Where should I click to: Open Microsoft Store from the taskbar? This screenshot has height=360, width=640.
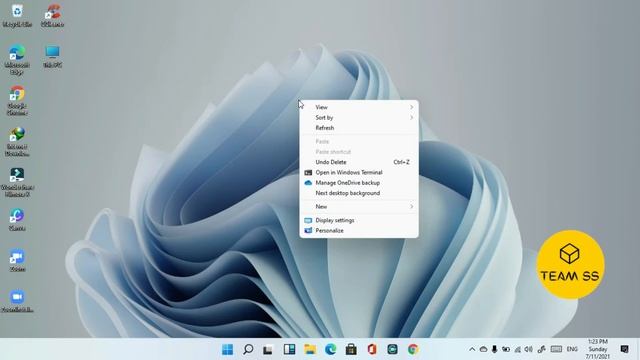pos(351,349)
